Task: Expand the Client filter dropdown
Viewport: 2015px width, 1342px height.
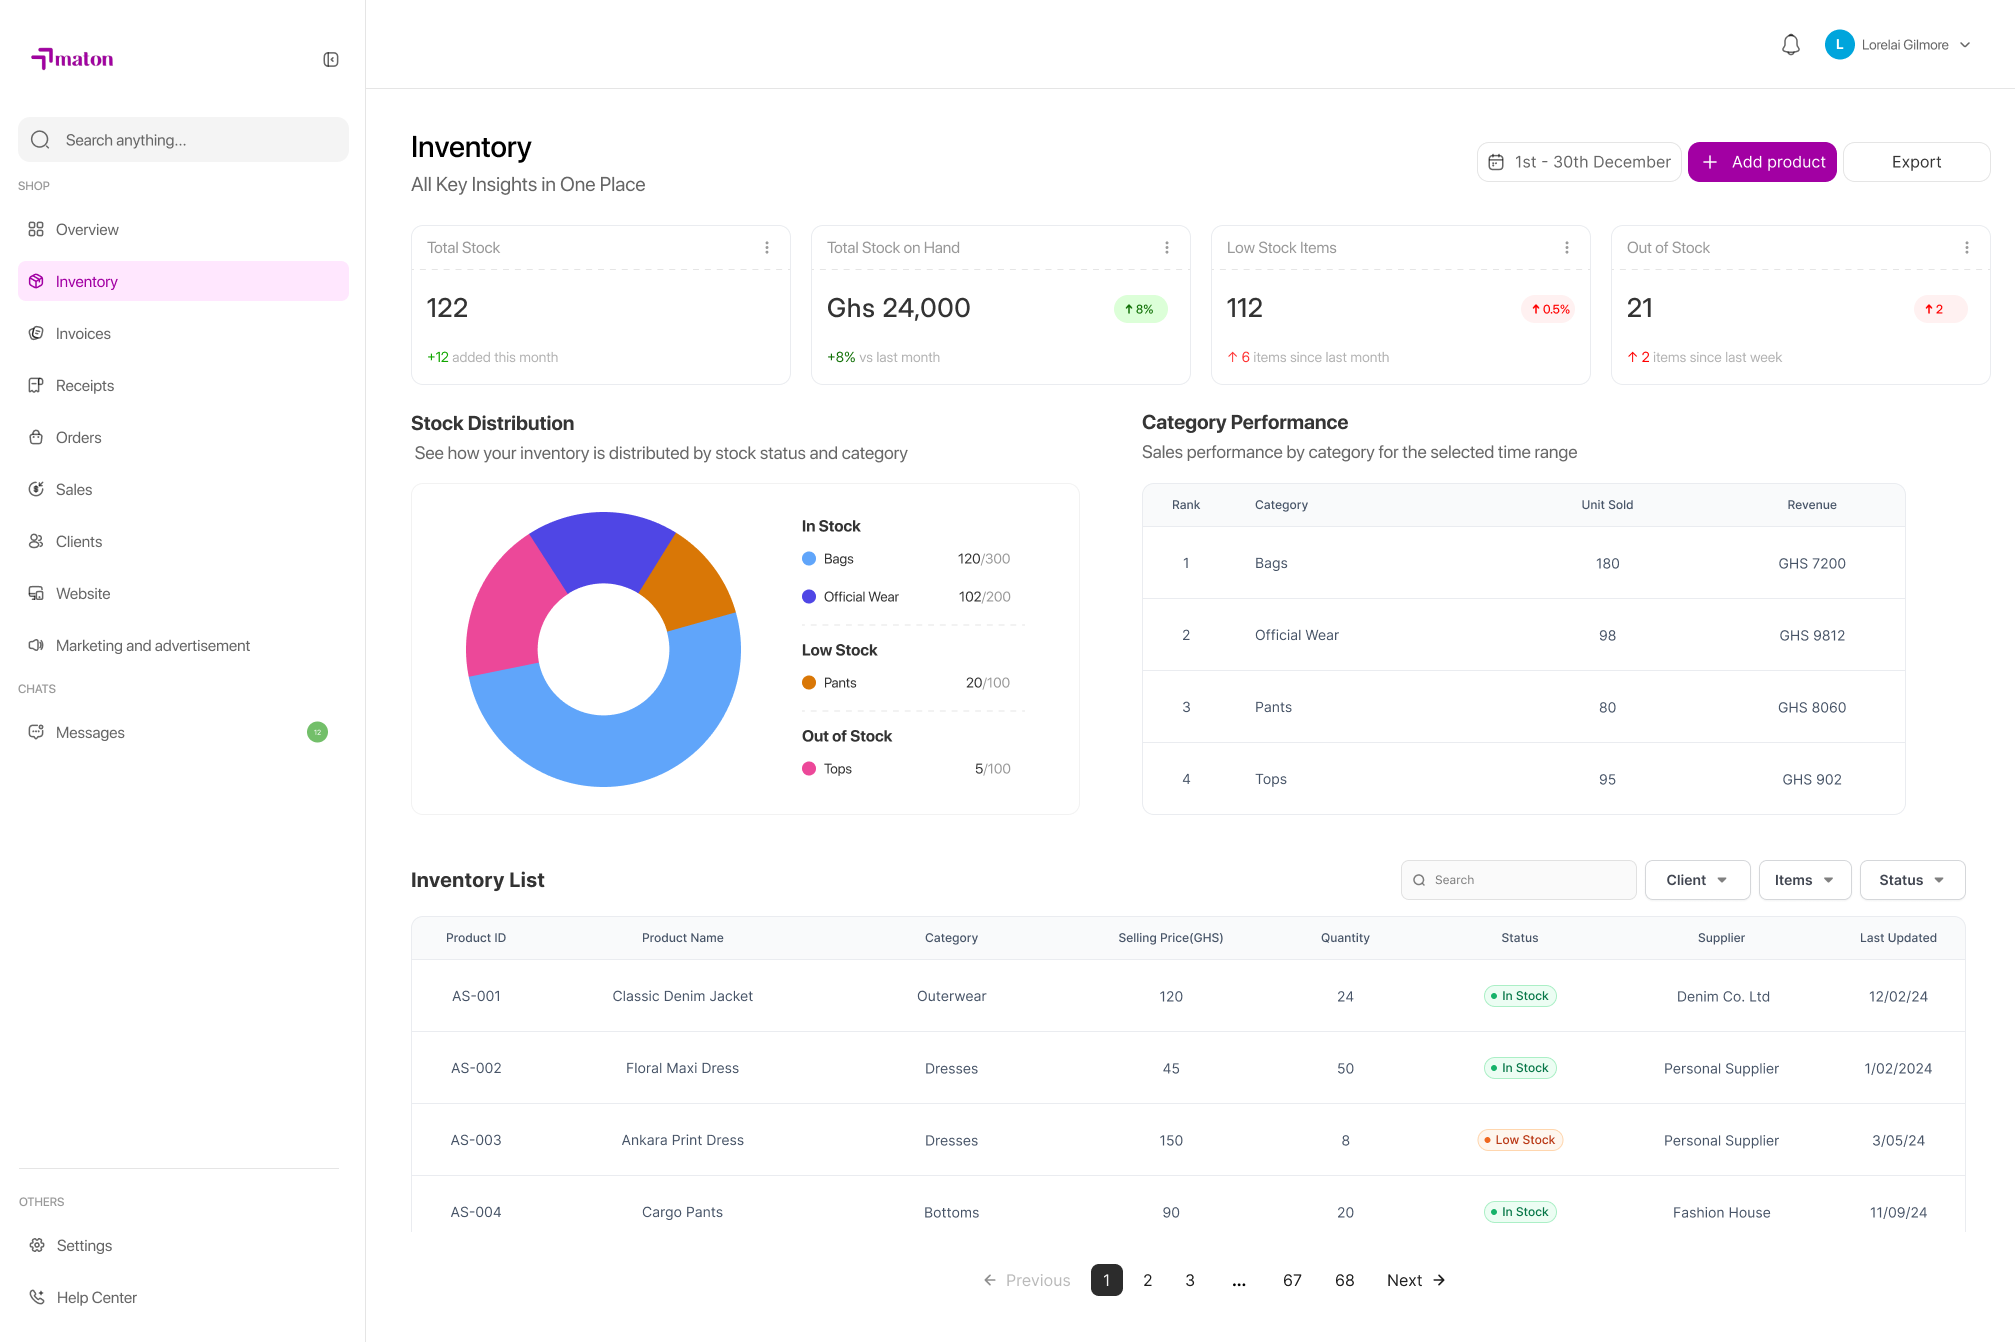Action: 1697,880
